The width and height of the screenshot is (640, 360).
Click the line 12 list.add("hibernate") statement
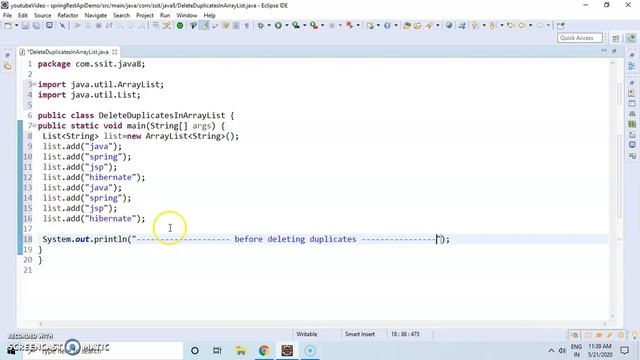[x=94, y=177]
